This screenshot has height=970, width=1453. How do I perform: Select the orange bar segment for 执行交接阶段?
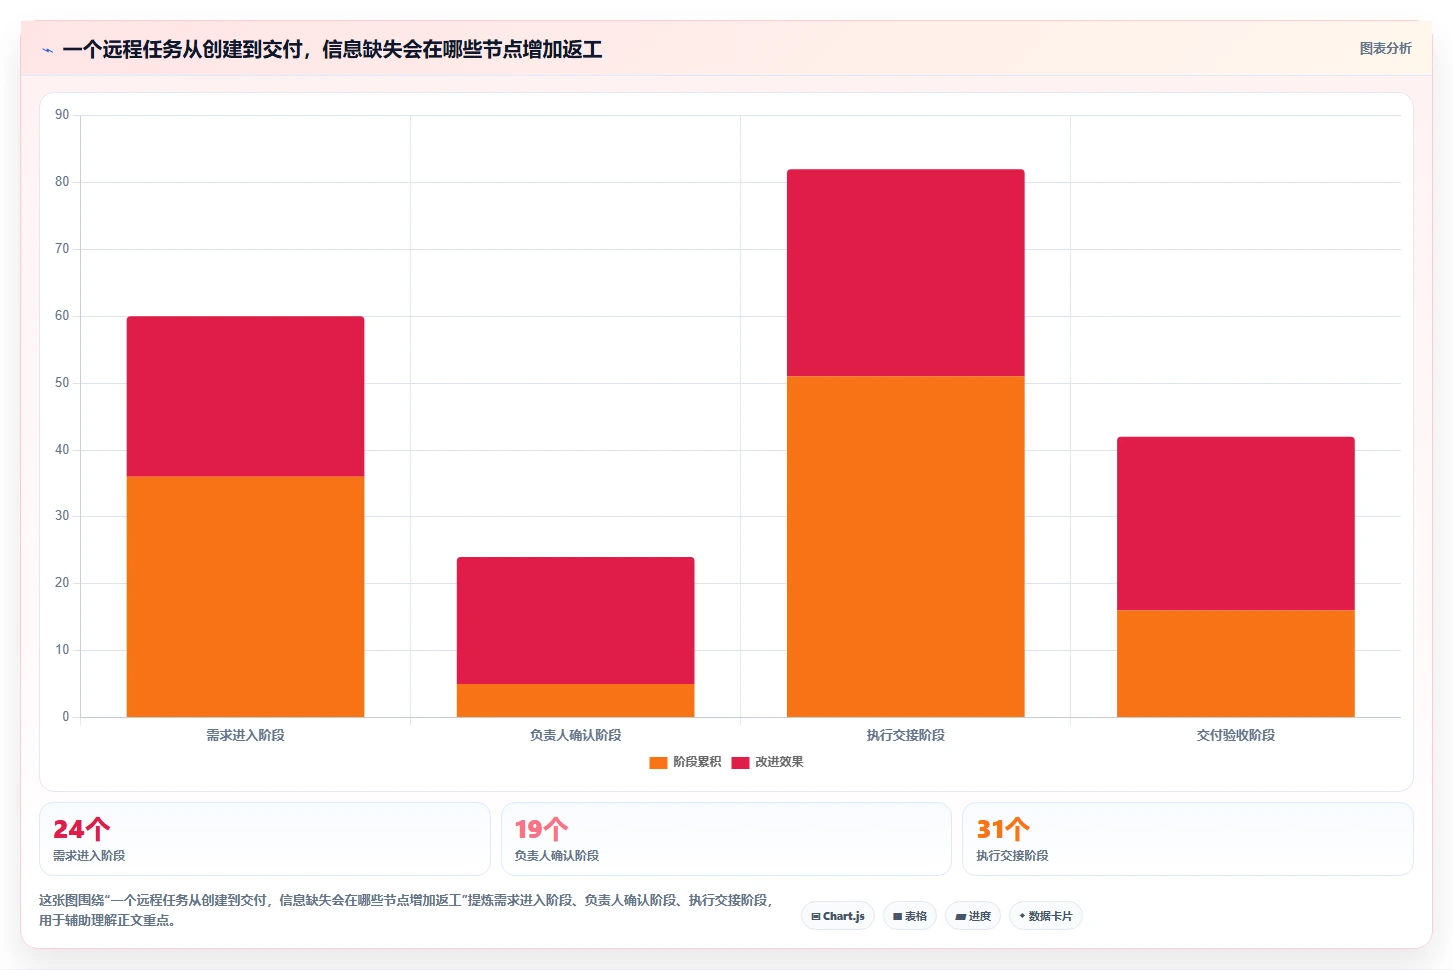tap(905, 546)
